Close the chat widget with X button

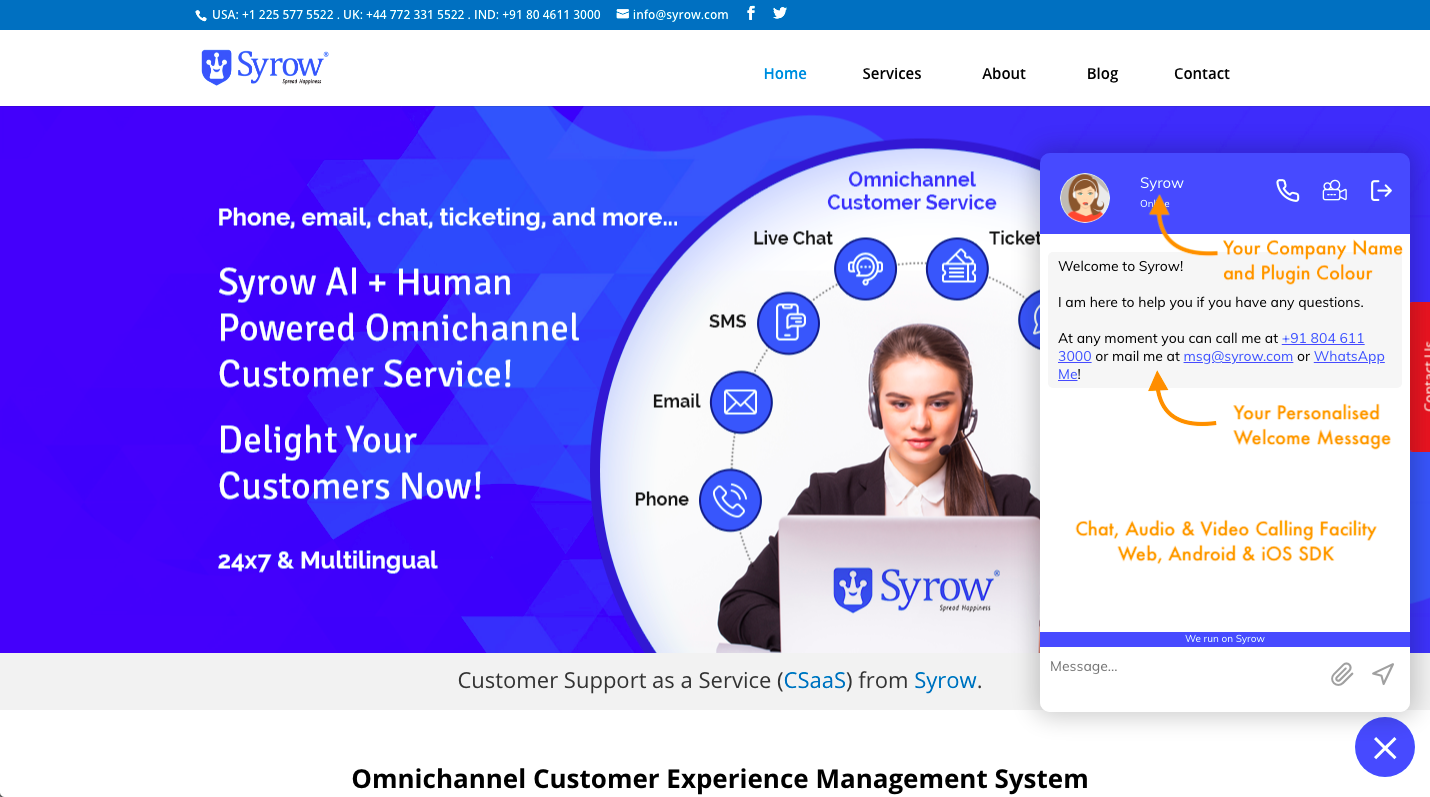1385,747
